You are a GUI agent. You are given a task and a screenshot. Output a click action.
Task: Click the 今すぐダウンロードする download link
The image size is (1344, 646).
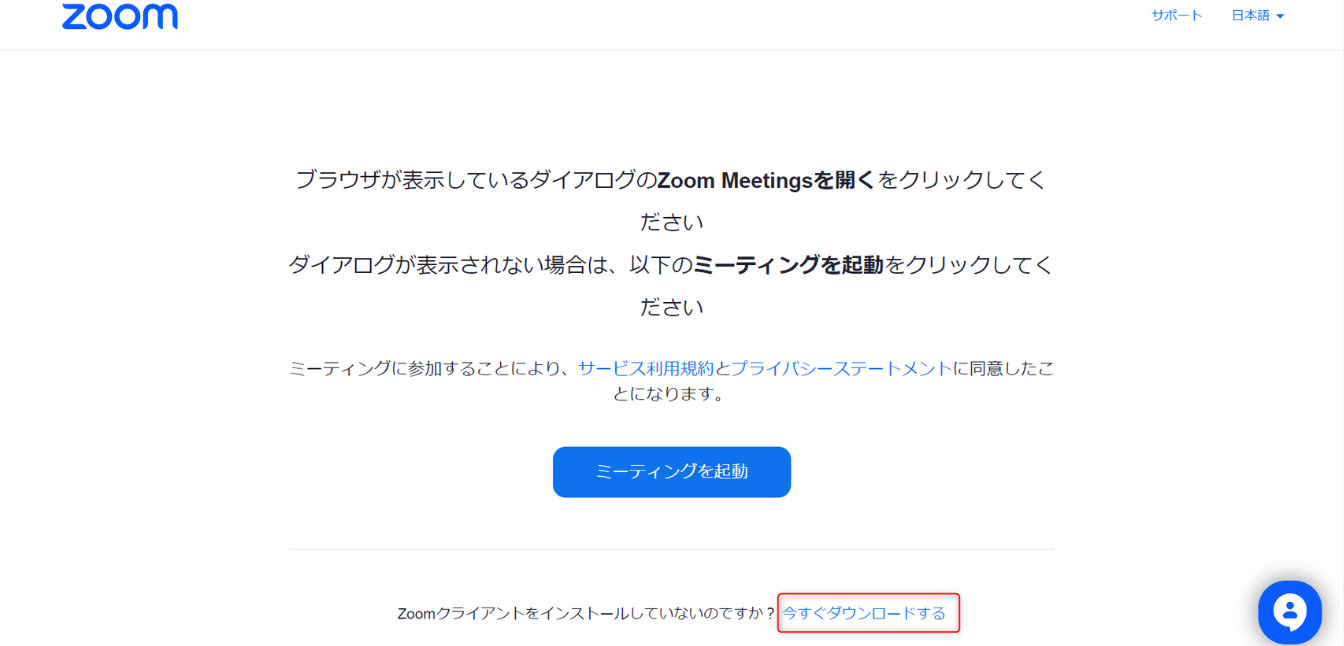864,613
